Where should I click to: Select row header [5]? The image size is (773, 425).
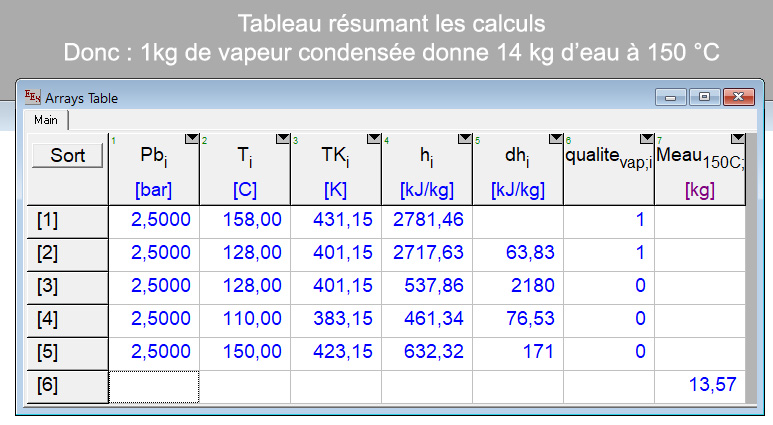[68, 354]
